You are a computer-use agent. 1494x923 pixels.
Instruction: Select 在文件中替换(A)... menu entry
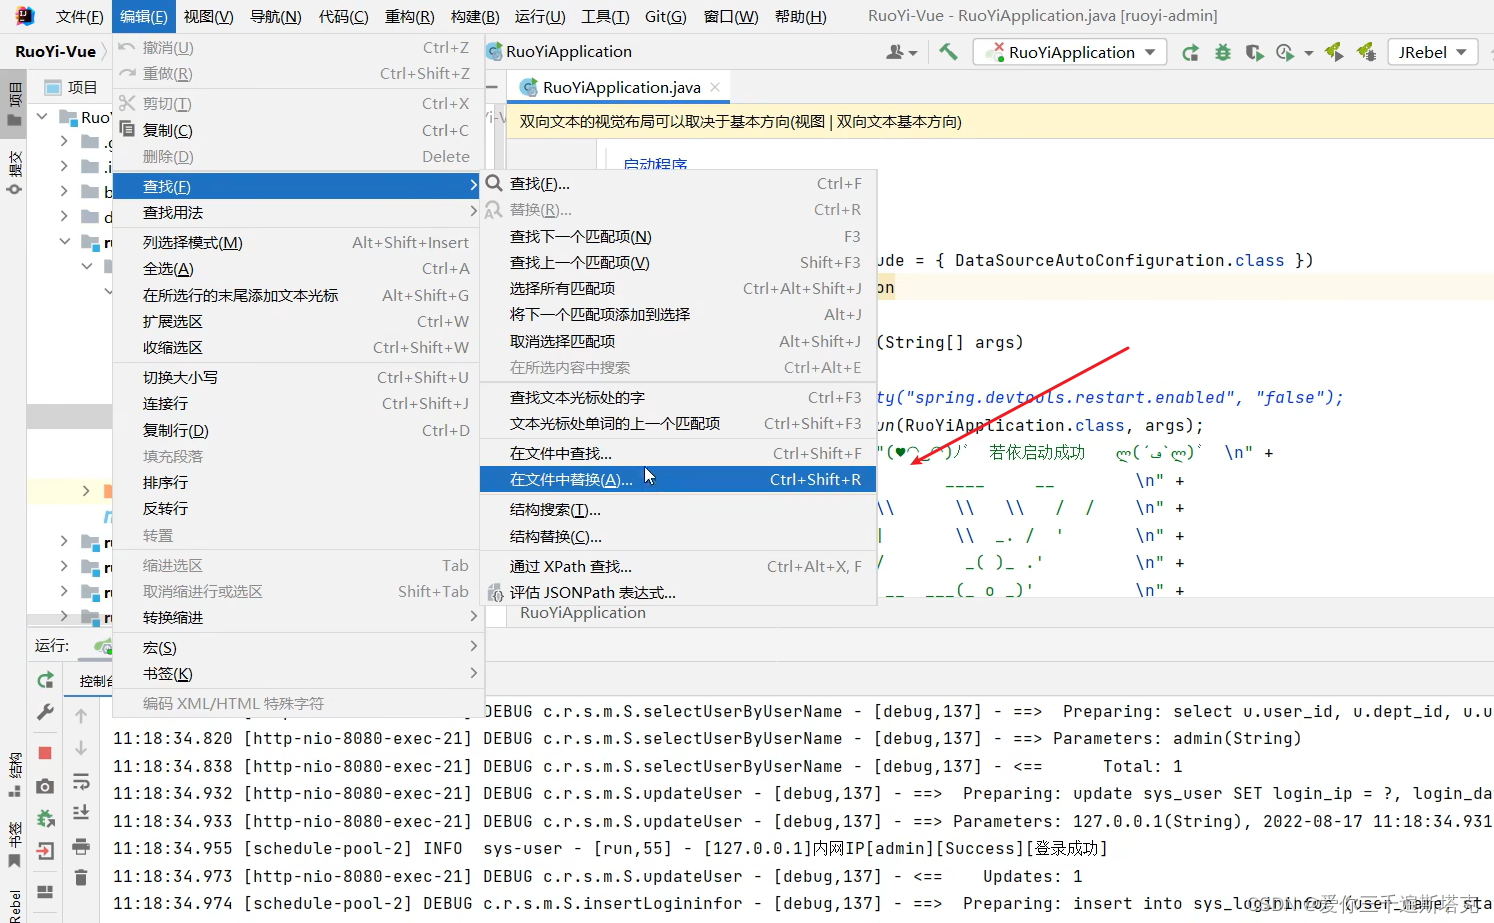point(678,480)
